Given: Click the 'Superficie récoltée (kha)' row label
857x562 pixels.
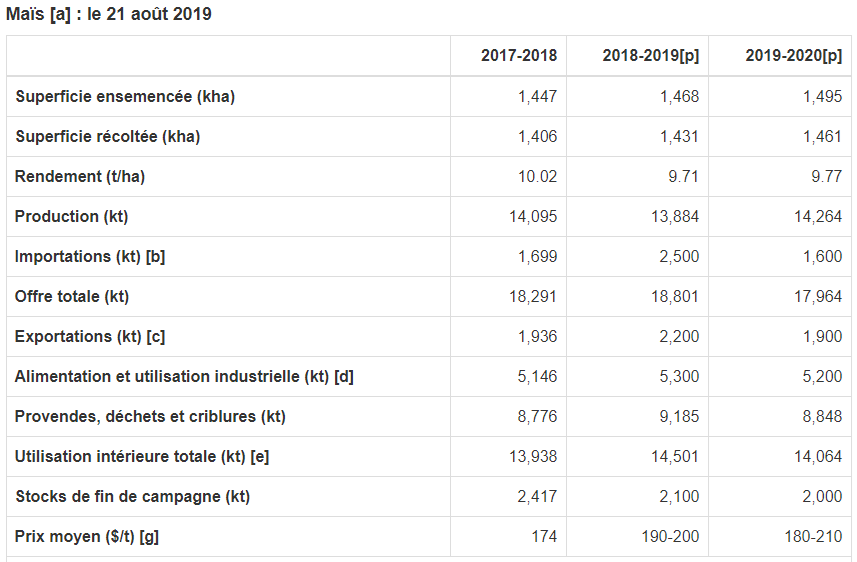Looking at the screenshot, I should click(108, 137).
